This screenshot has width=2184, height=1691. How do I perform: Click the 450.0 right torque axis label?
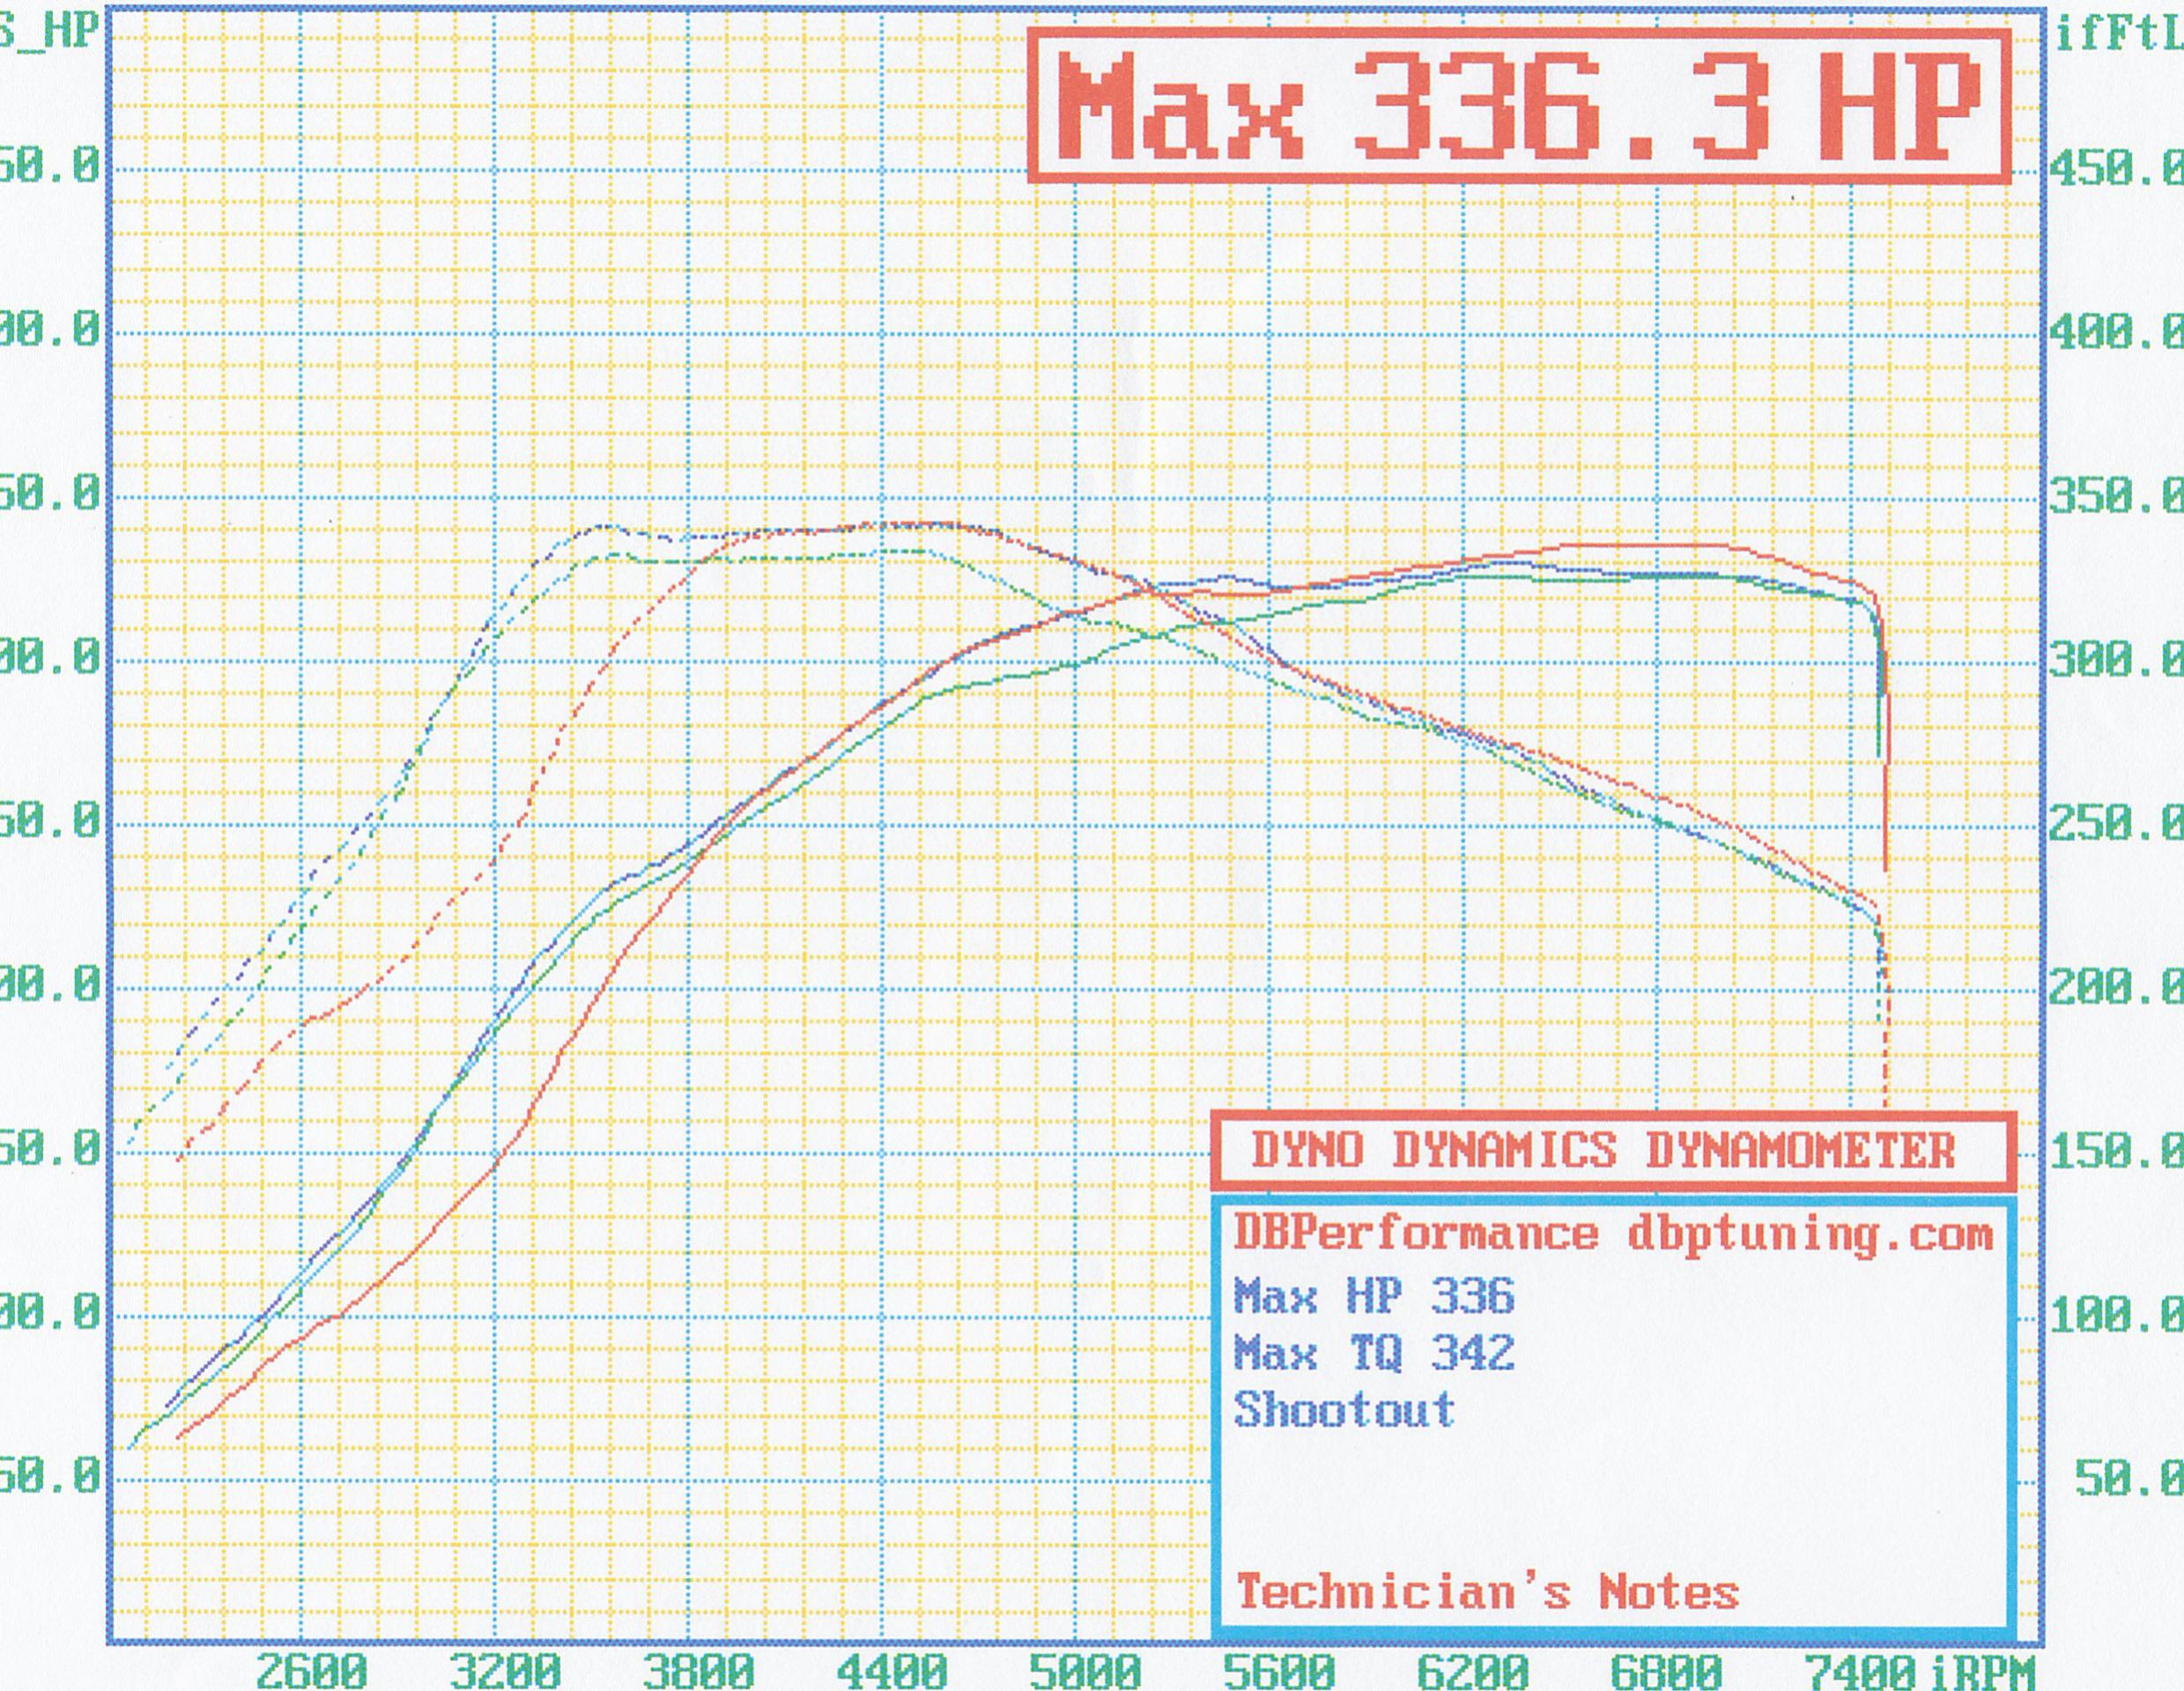[x=2115, y=169]
